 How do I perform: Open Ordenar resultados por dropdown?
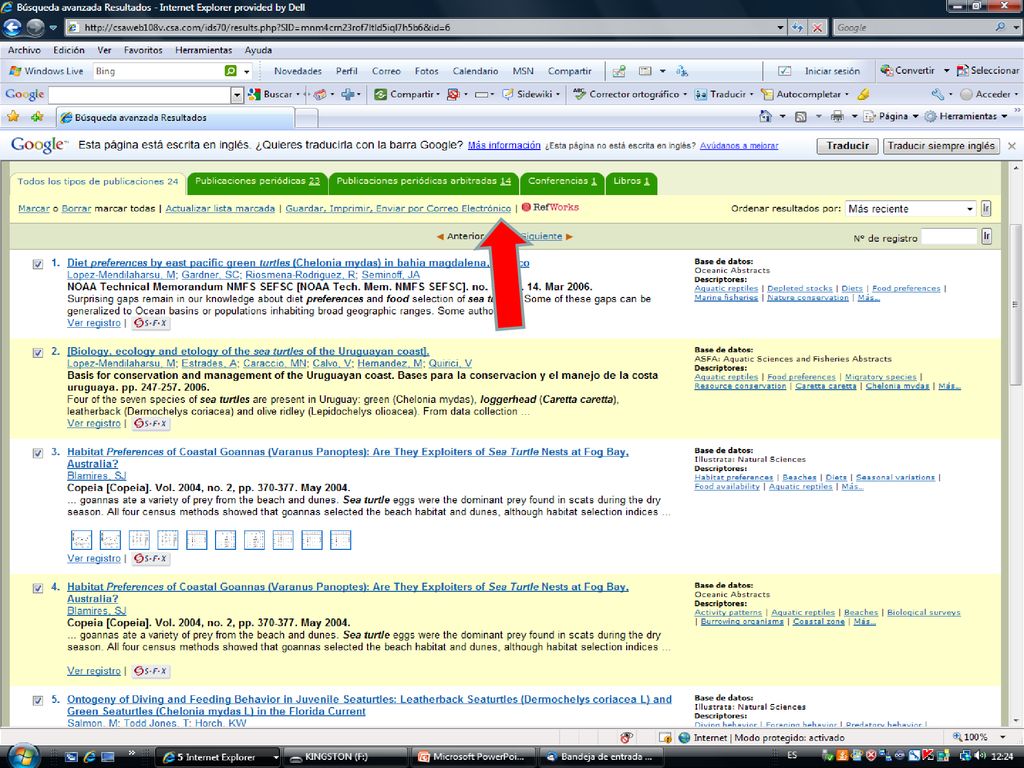(x=910, y=208)
